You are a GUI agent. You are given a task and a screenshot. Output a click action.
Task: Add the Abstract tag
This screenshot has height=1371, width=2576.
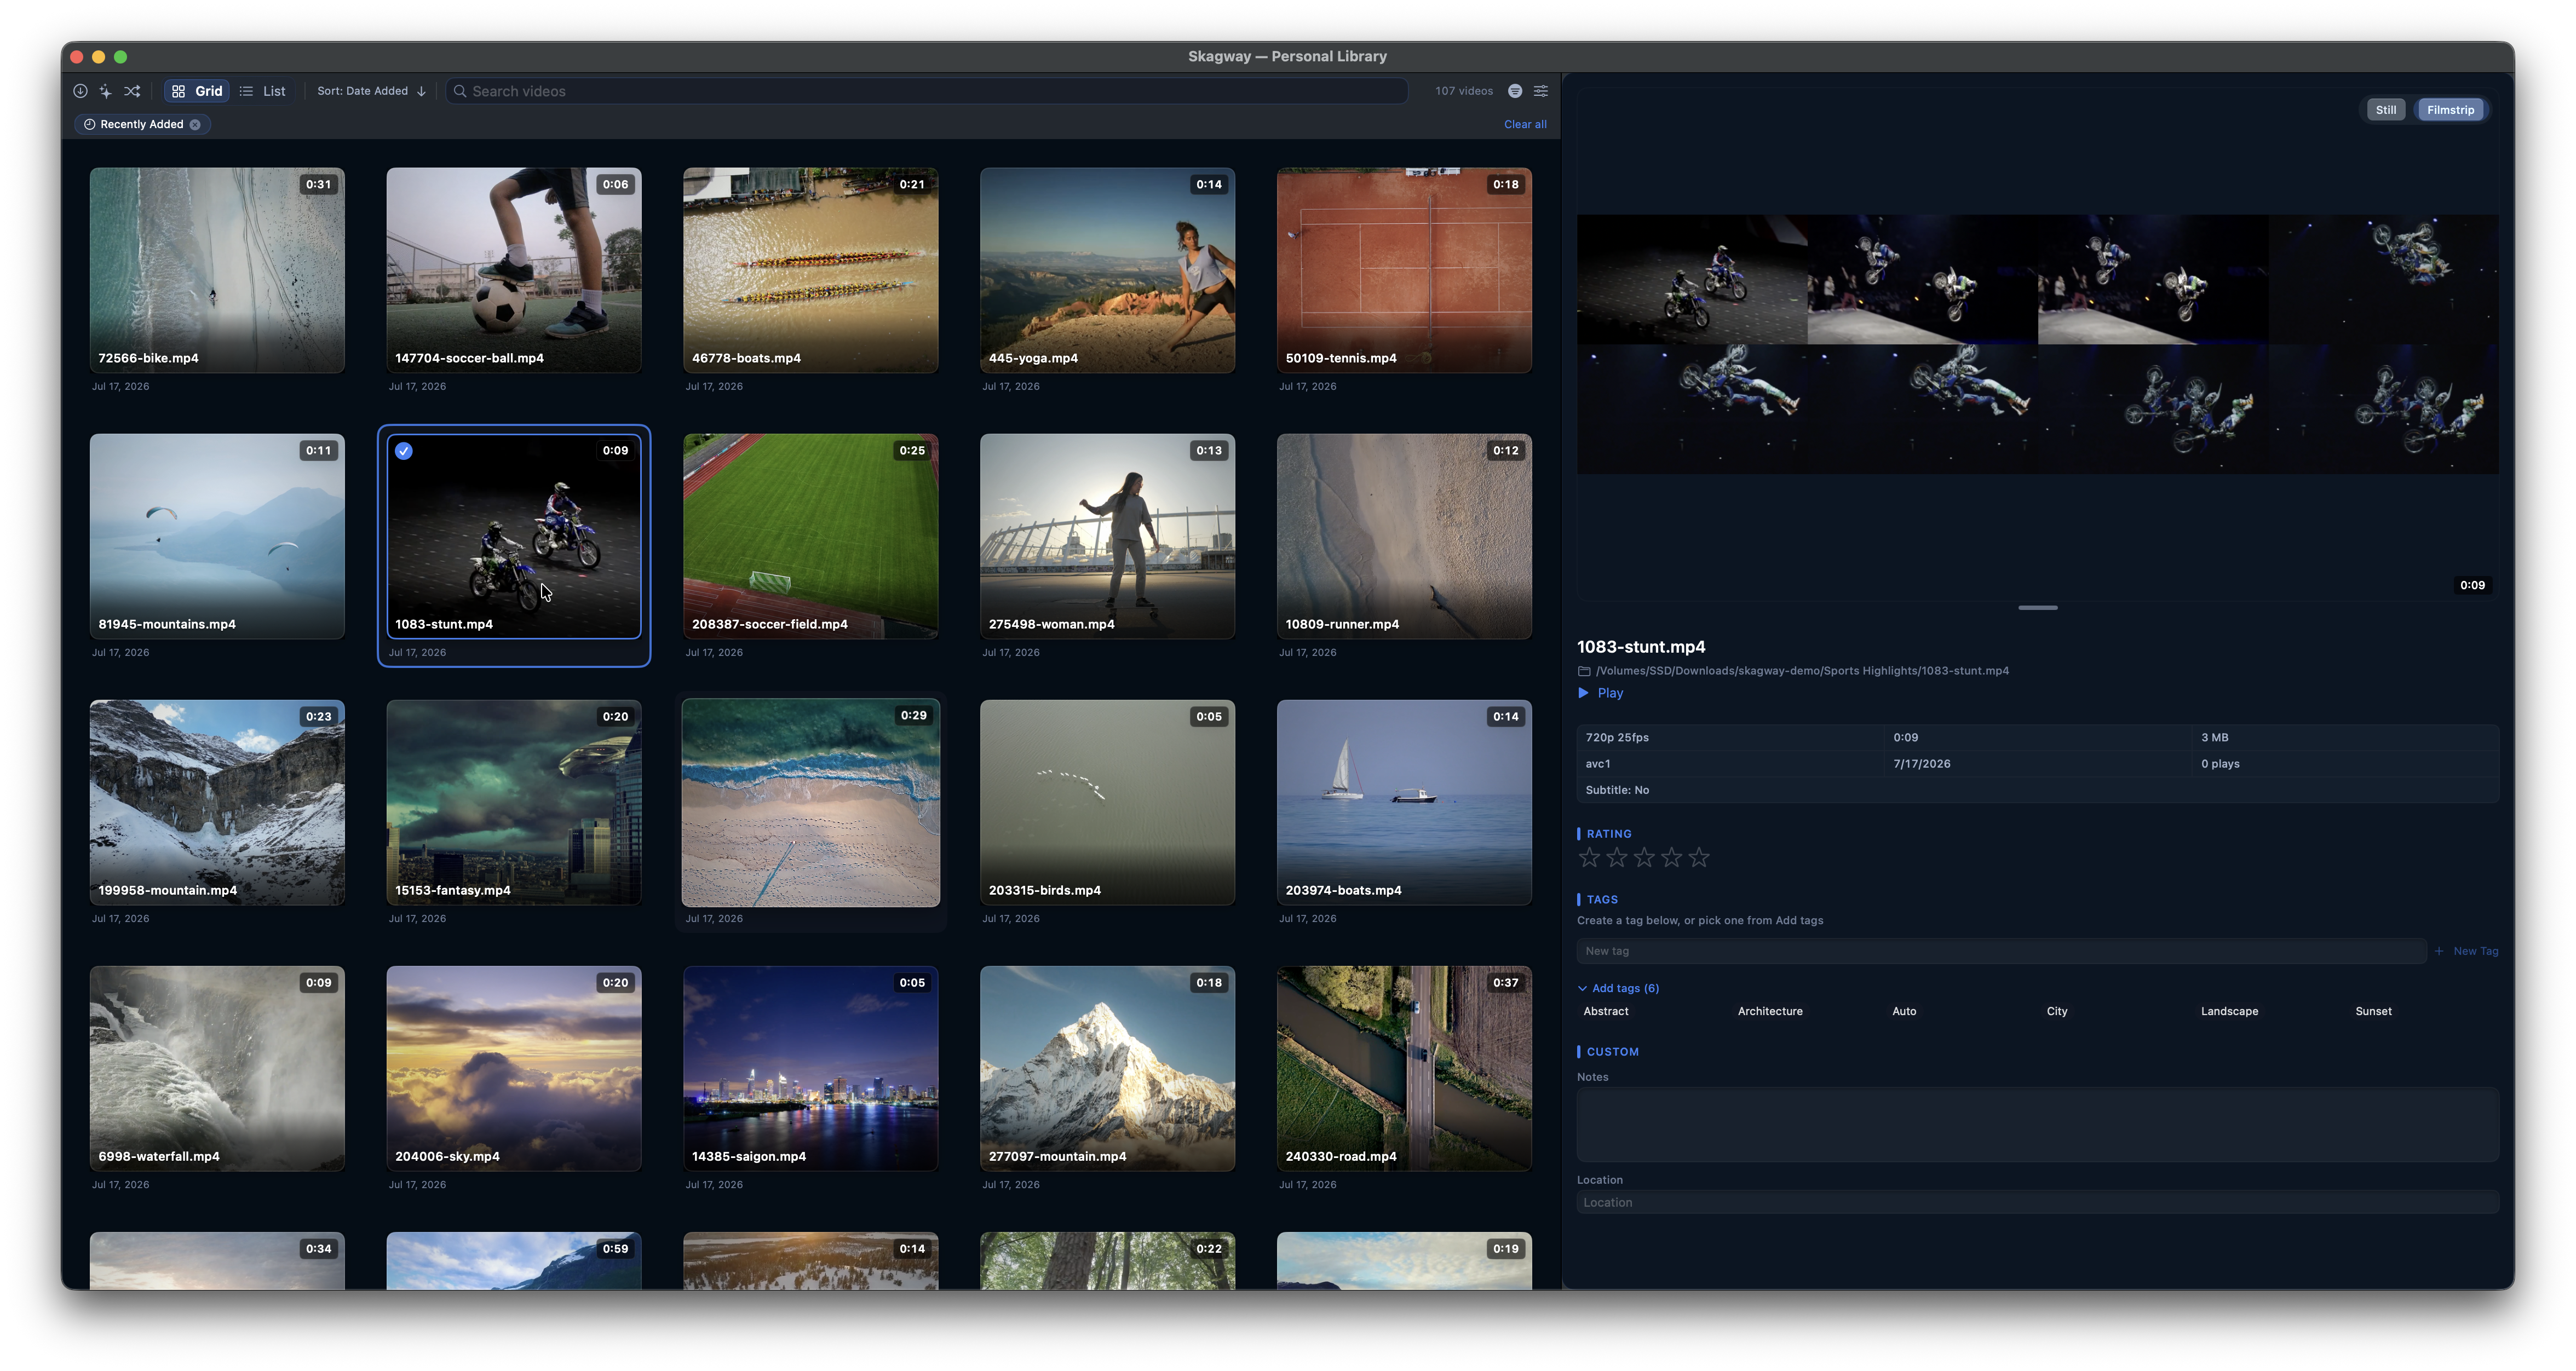pos(1606,1011)
